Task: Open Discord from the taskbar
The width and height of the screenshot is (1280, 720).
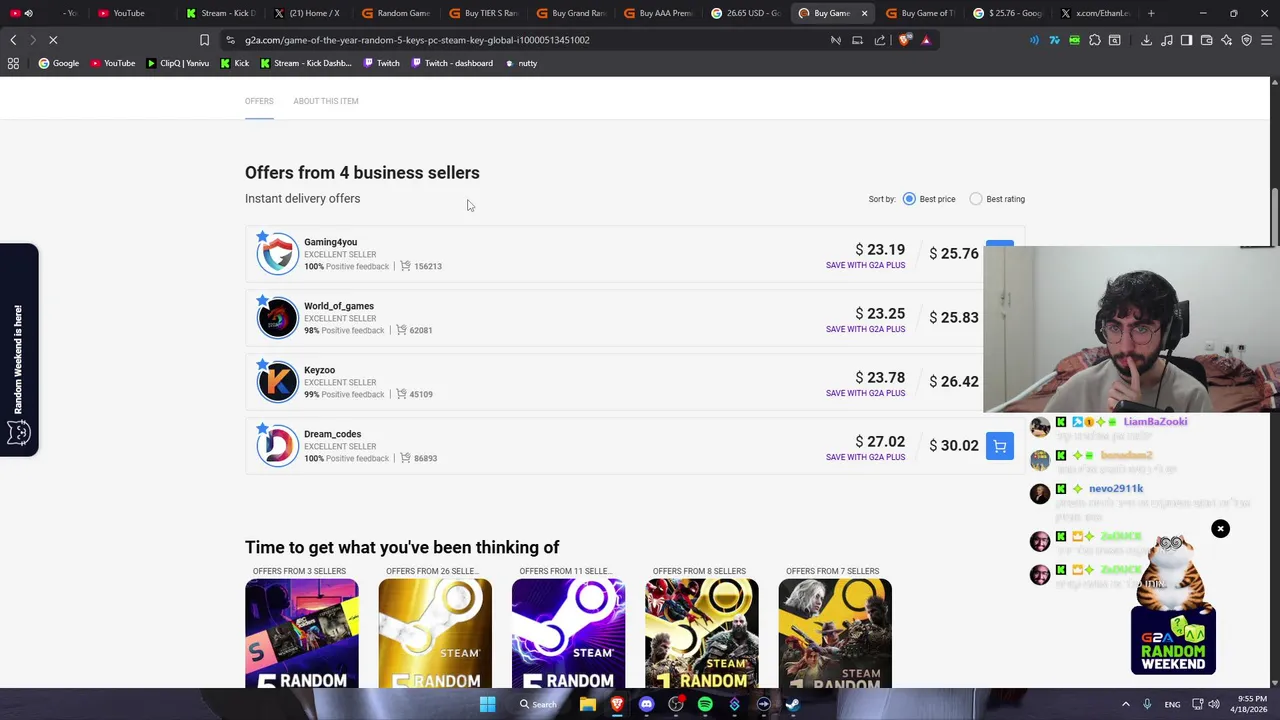Action: 646,704
